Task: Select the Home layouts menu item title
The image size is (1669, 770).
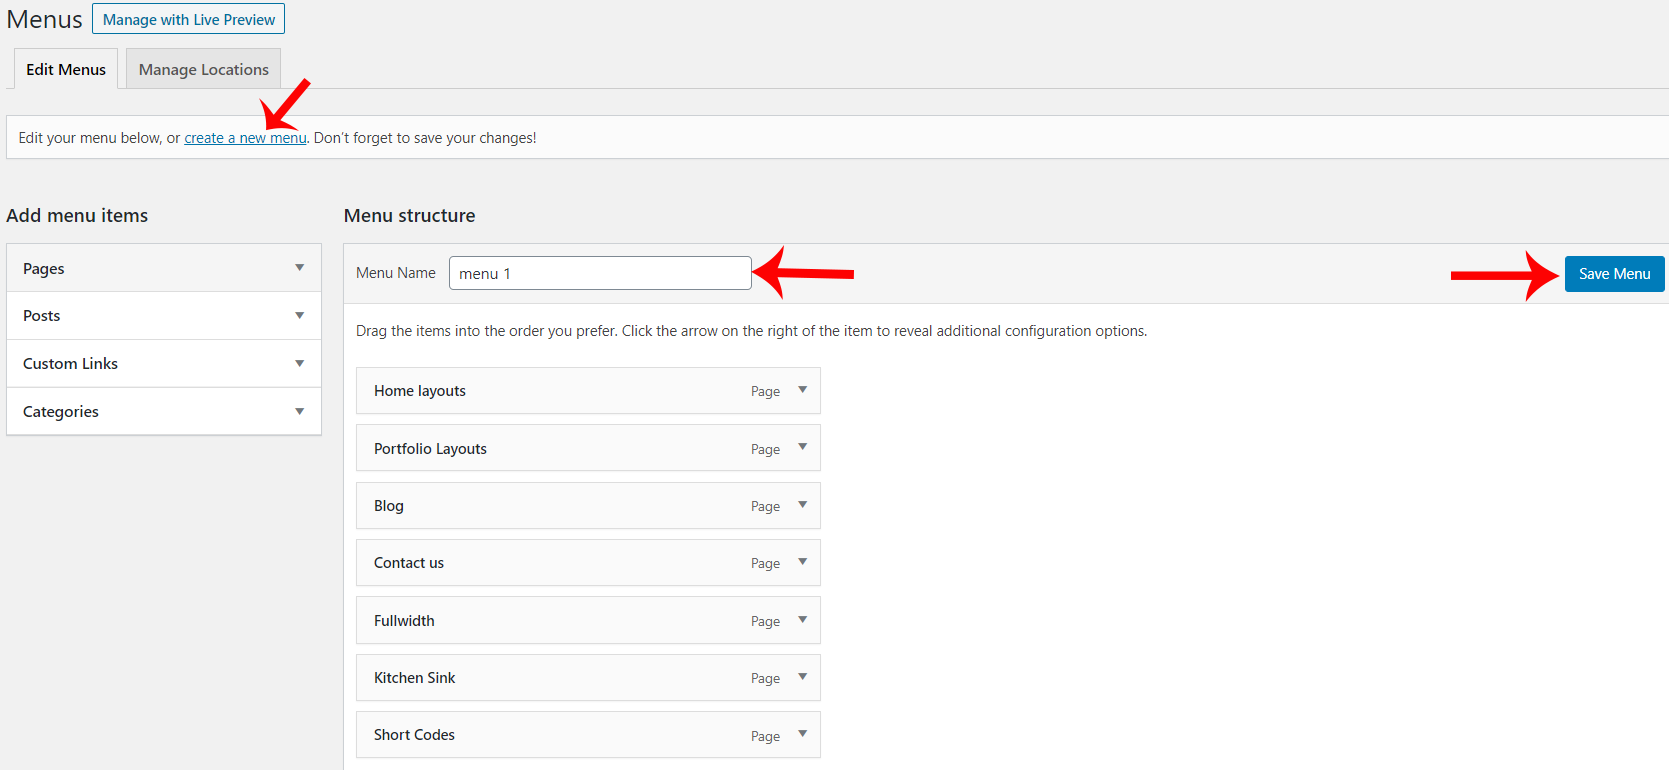Action: click(420, 391)
